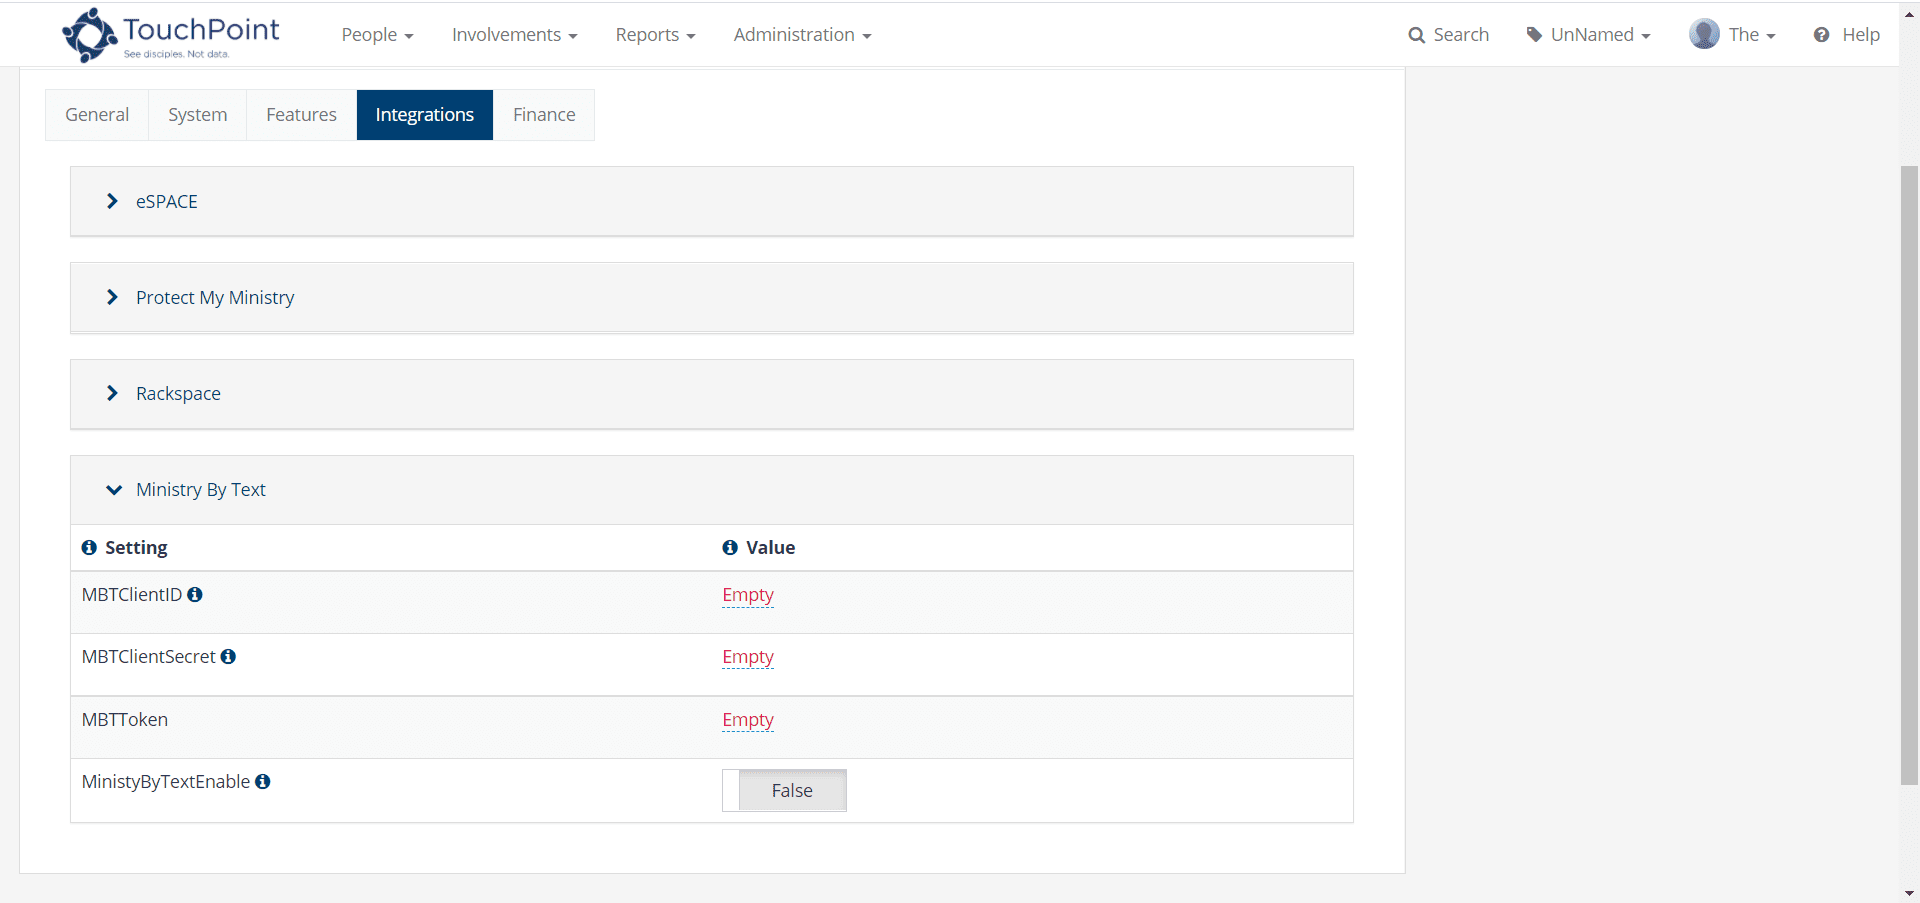Switch to the Features tab
Image resolution: width=1920 pixels, height=903 pixels.
301,115
